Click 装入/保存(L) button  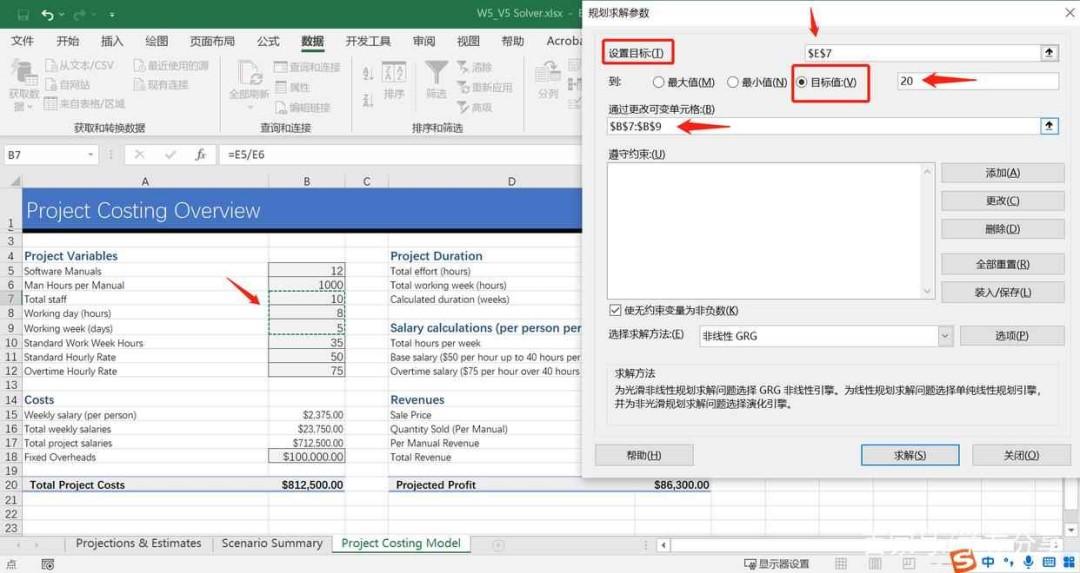pos(1002,293)
